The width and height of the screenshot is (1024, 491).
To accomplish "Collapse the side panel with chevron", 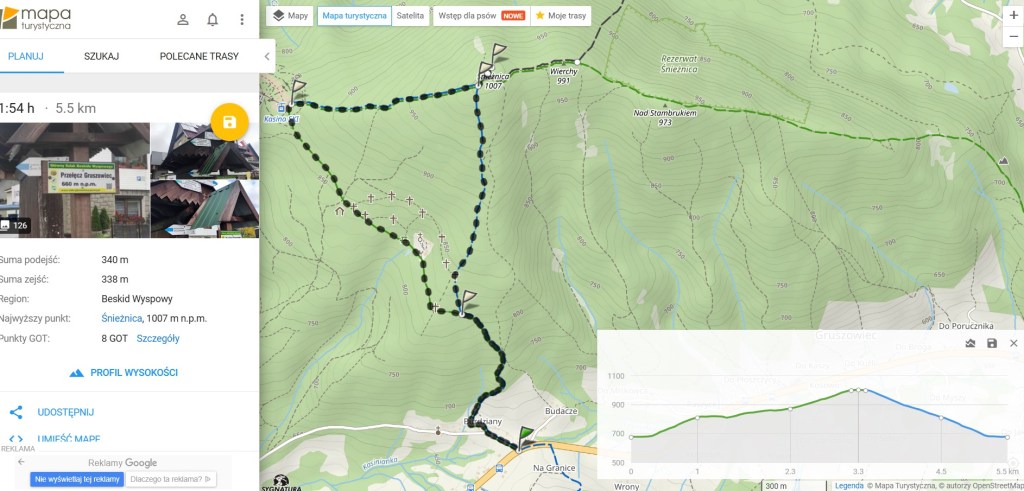I will click(266, 57).
